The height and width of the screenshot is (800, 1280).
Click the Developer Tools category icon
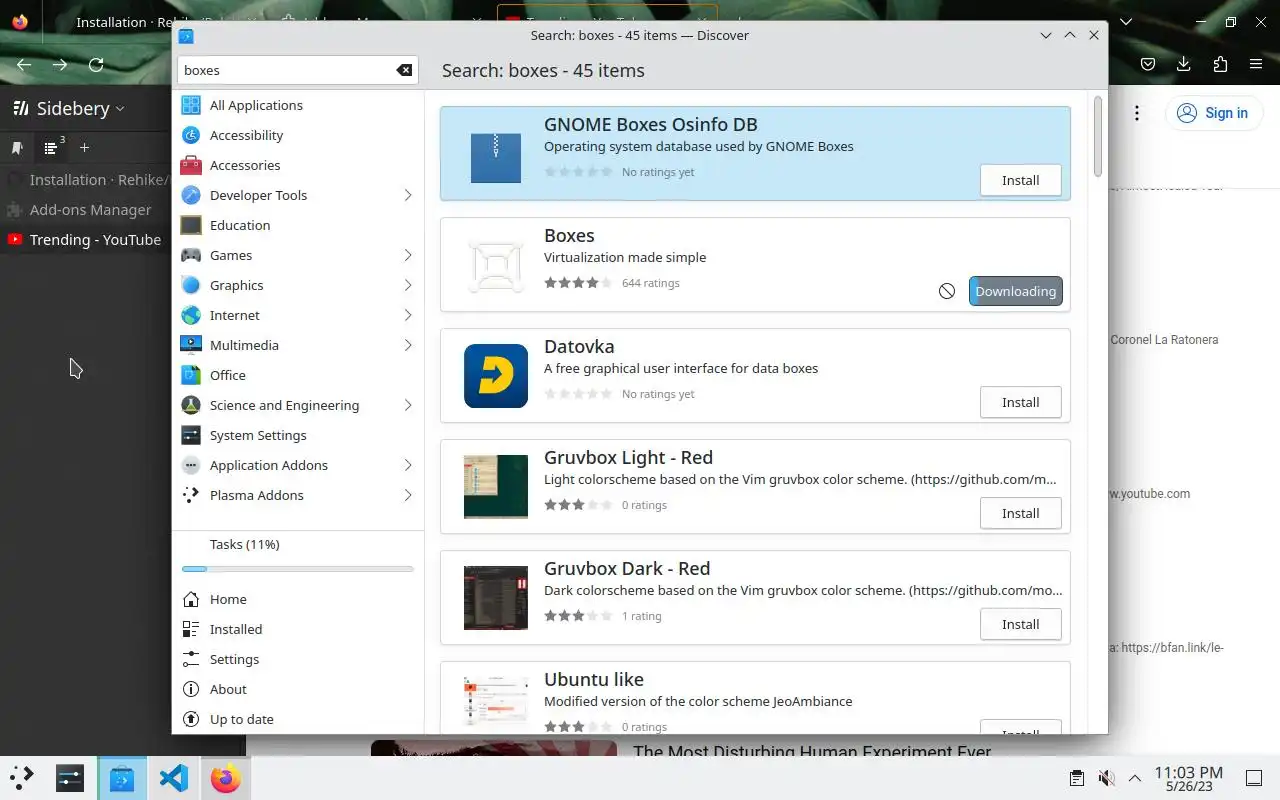tap(191, 195)
